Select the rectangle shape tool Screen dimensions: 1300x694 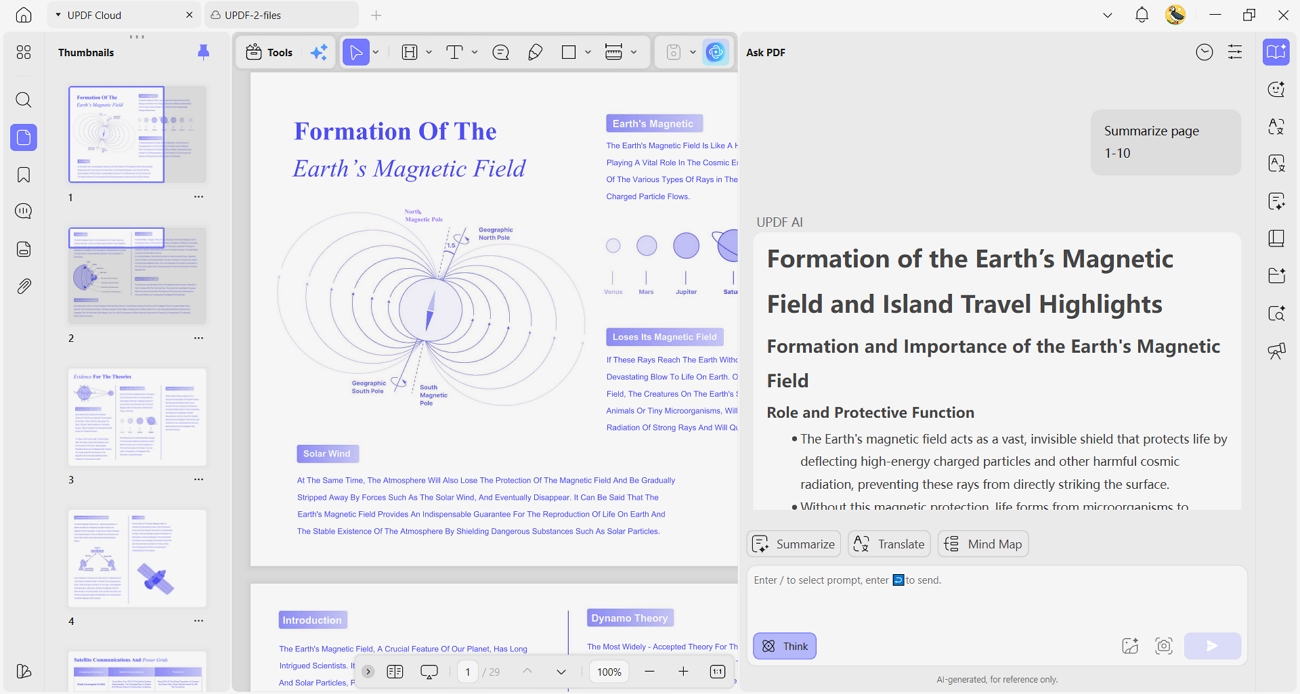coord(569,52)
